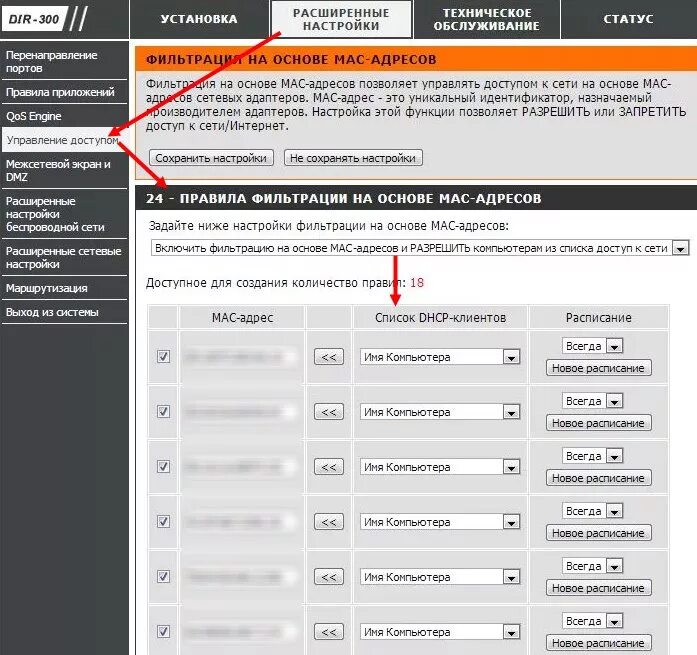This screenshot has width=697, height=655.
Task: Open third row Имя Компьютера dropdown
Action: [x=440, y=467]
